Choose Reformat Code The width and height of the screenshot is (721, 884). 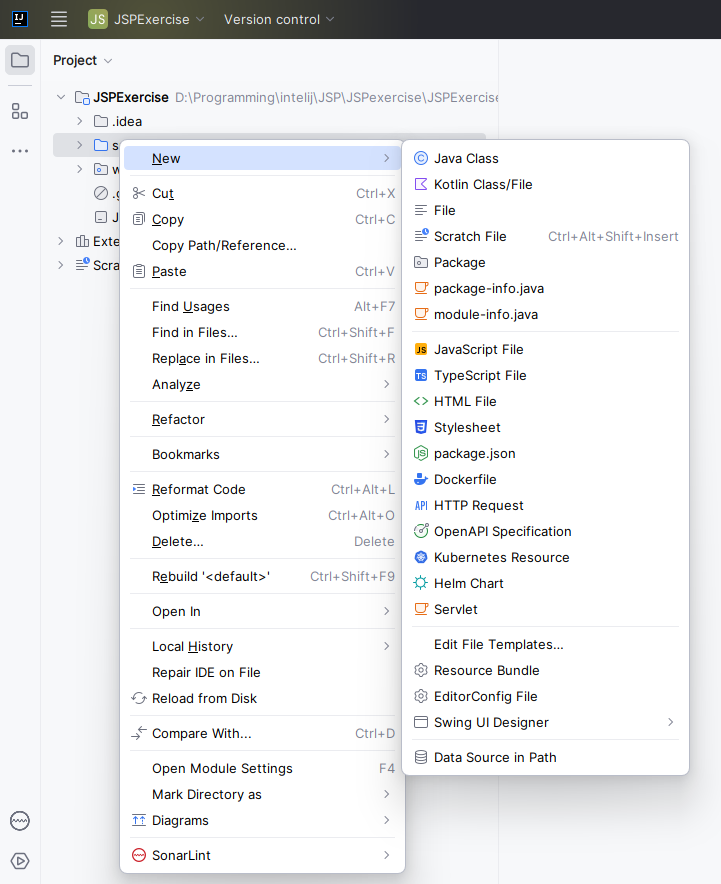point(262,489)
